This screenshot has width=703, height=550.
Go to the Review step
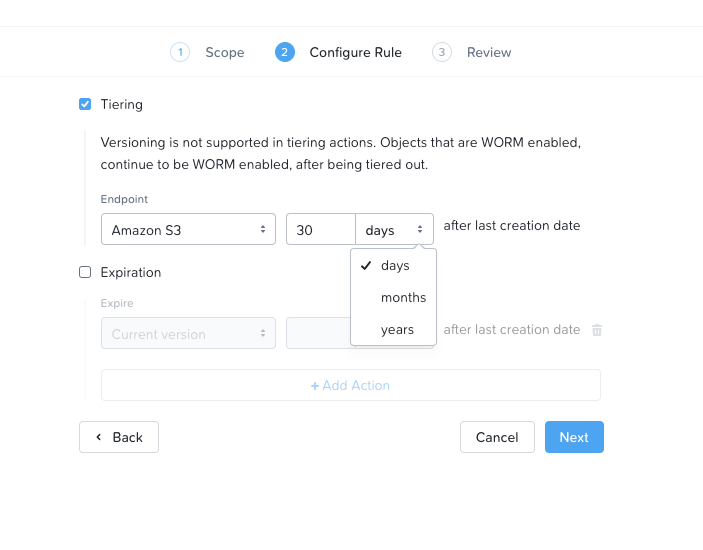(x=489, y=52)
